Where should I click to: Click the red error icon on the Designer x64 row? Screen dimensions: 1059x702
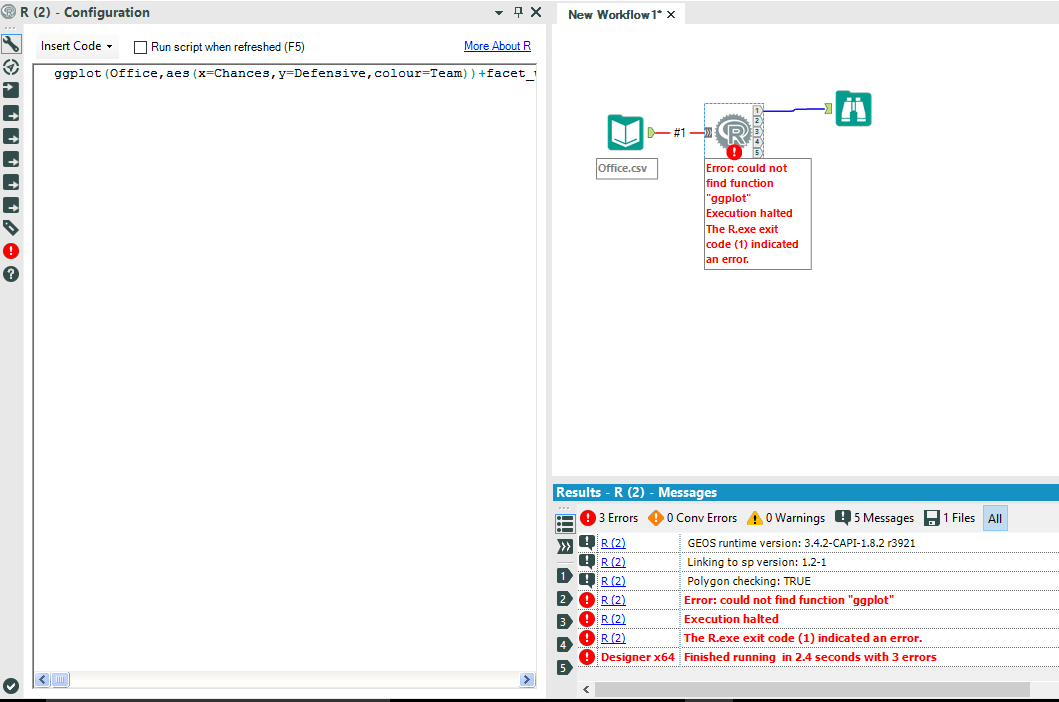click(587, 657)
